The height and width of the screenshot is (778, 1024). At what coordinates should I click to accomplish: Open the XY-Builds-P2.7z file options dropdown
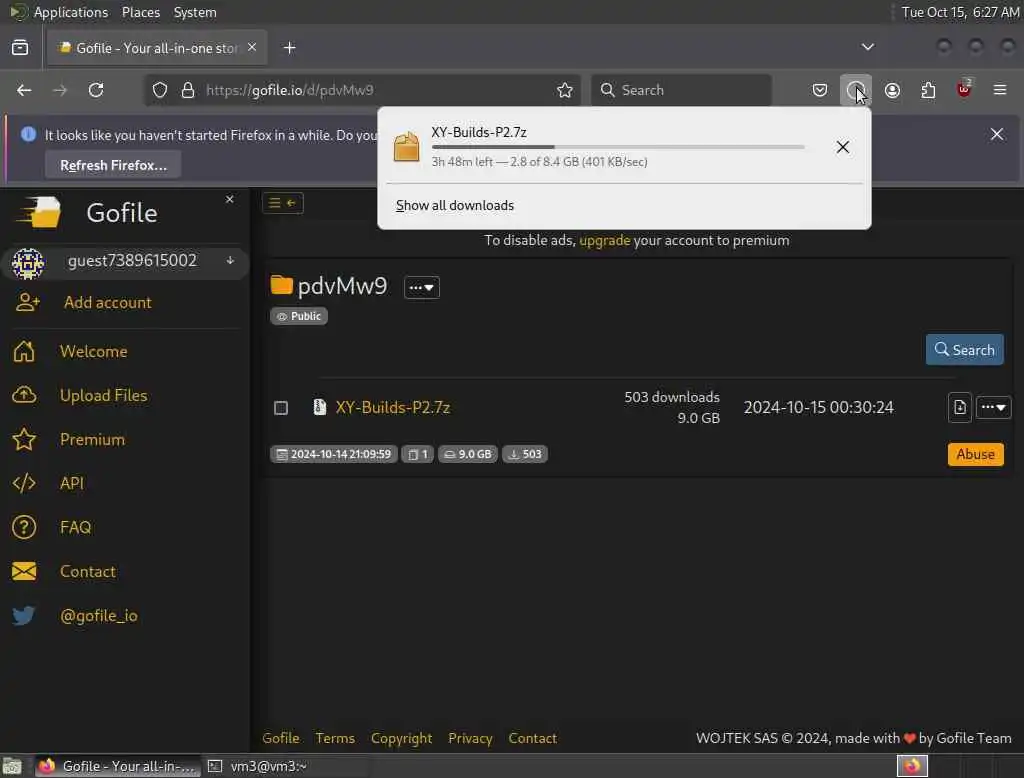(x=993, y=407)
